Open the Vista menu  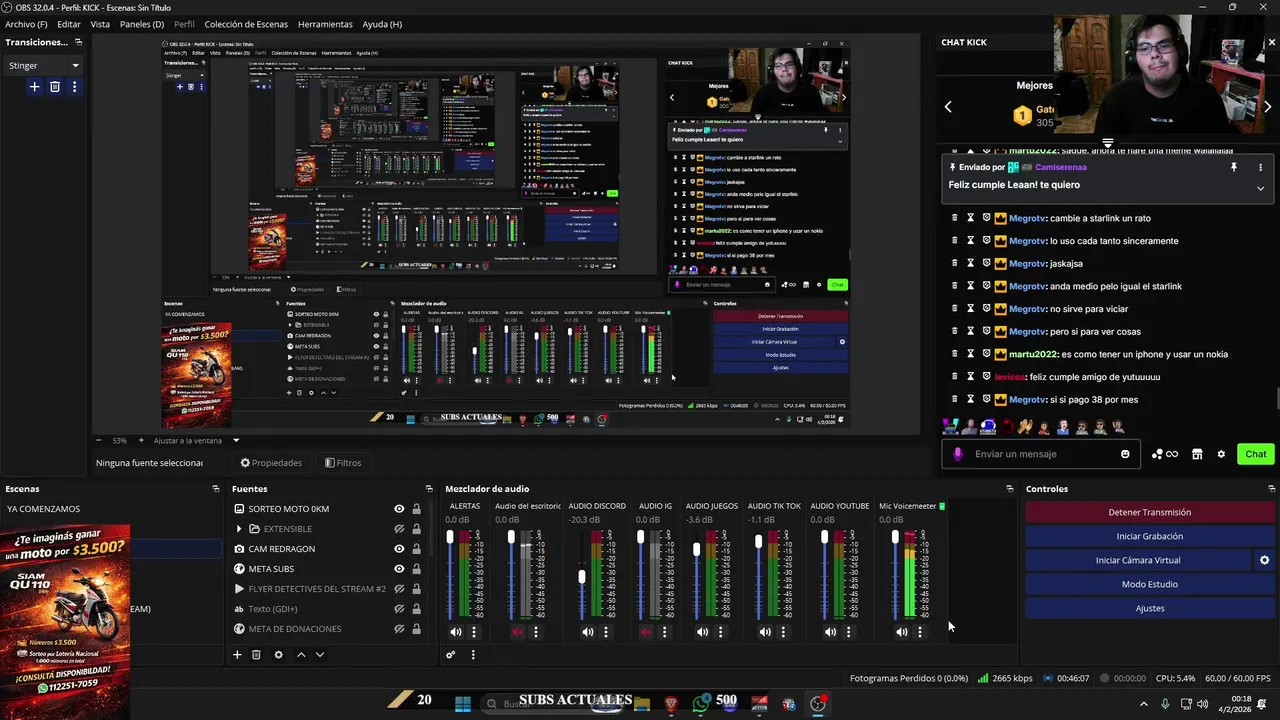click(100, 24)
